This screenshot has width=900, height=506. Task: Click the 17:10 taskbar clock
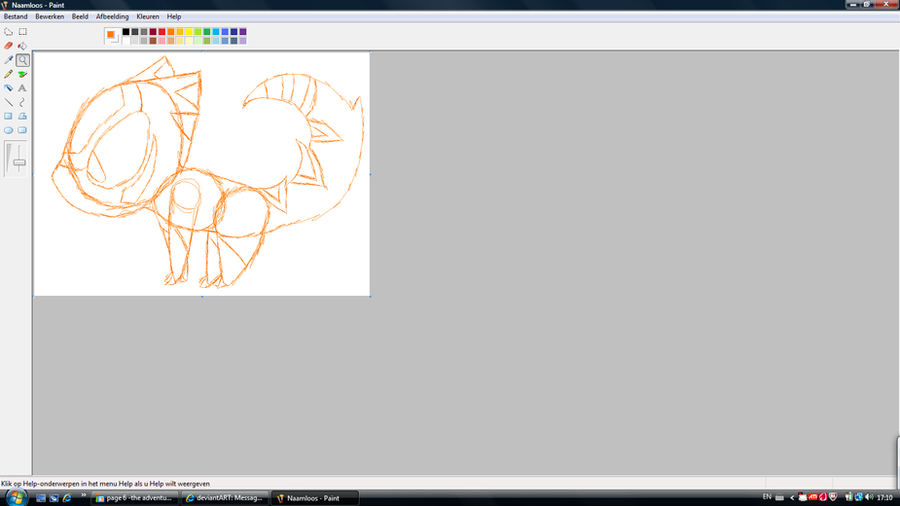885,497
